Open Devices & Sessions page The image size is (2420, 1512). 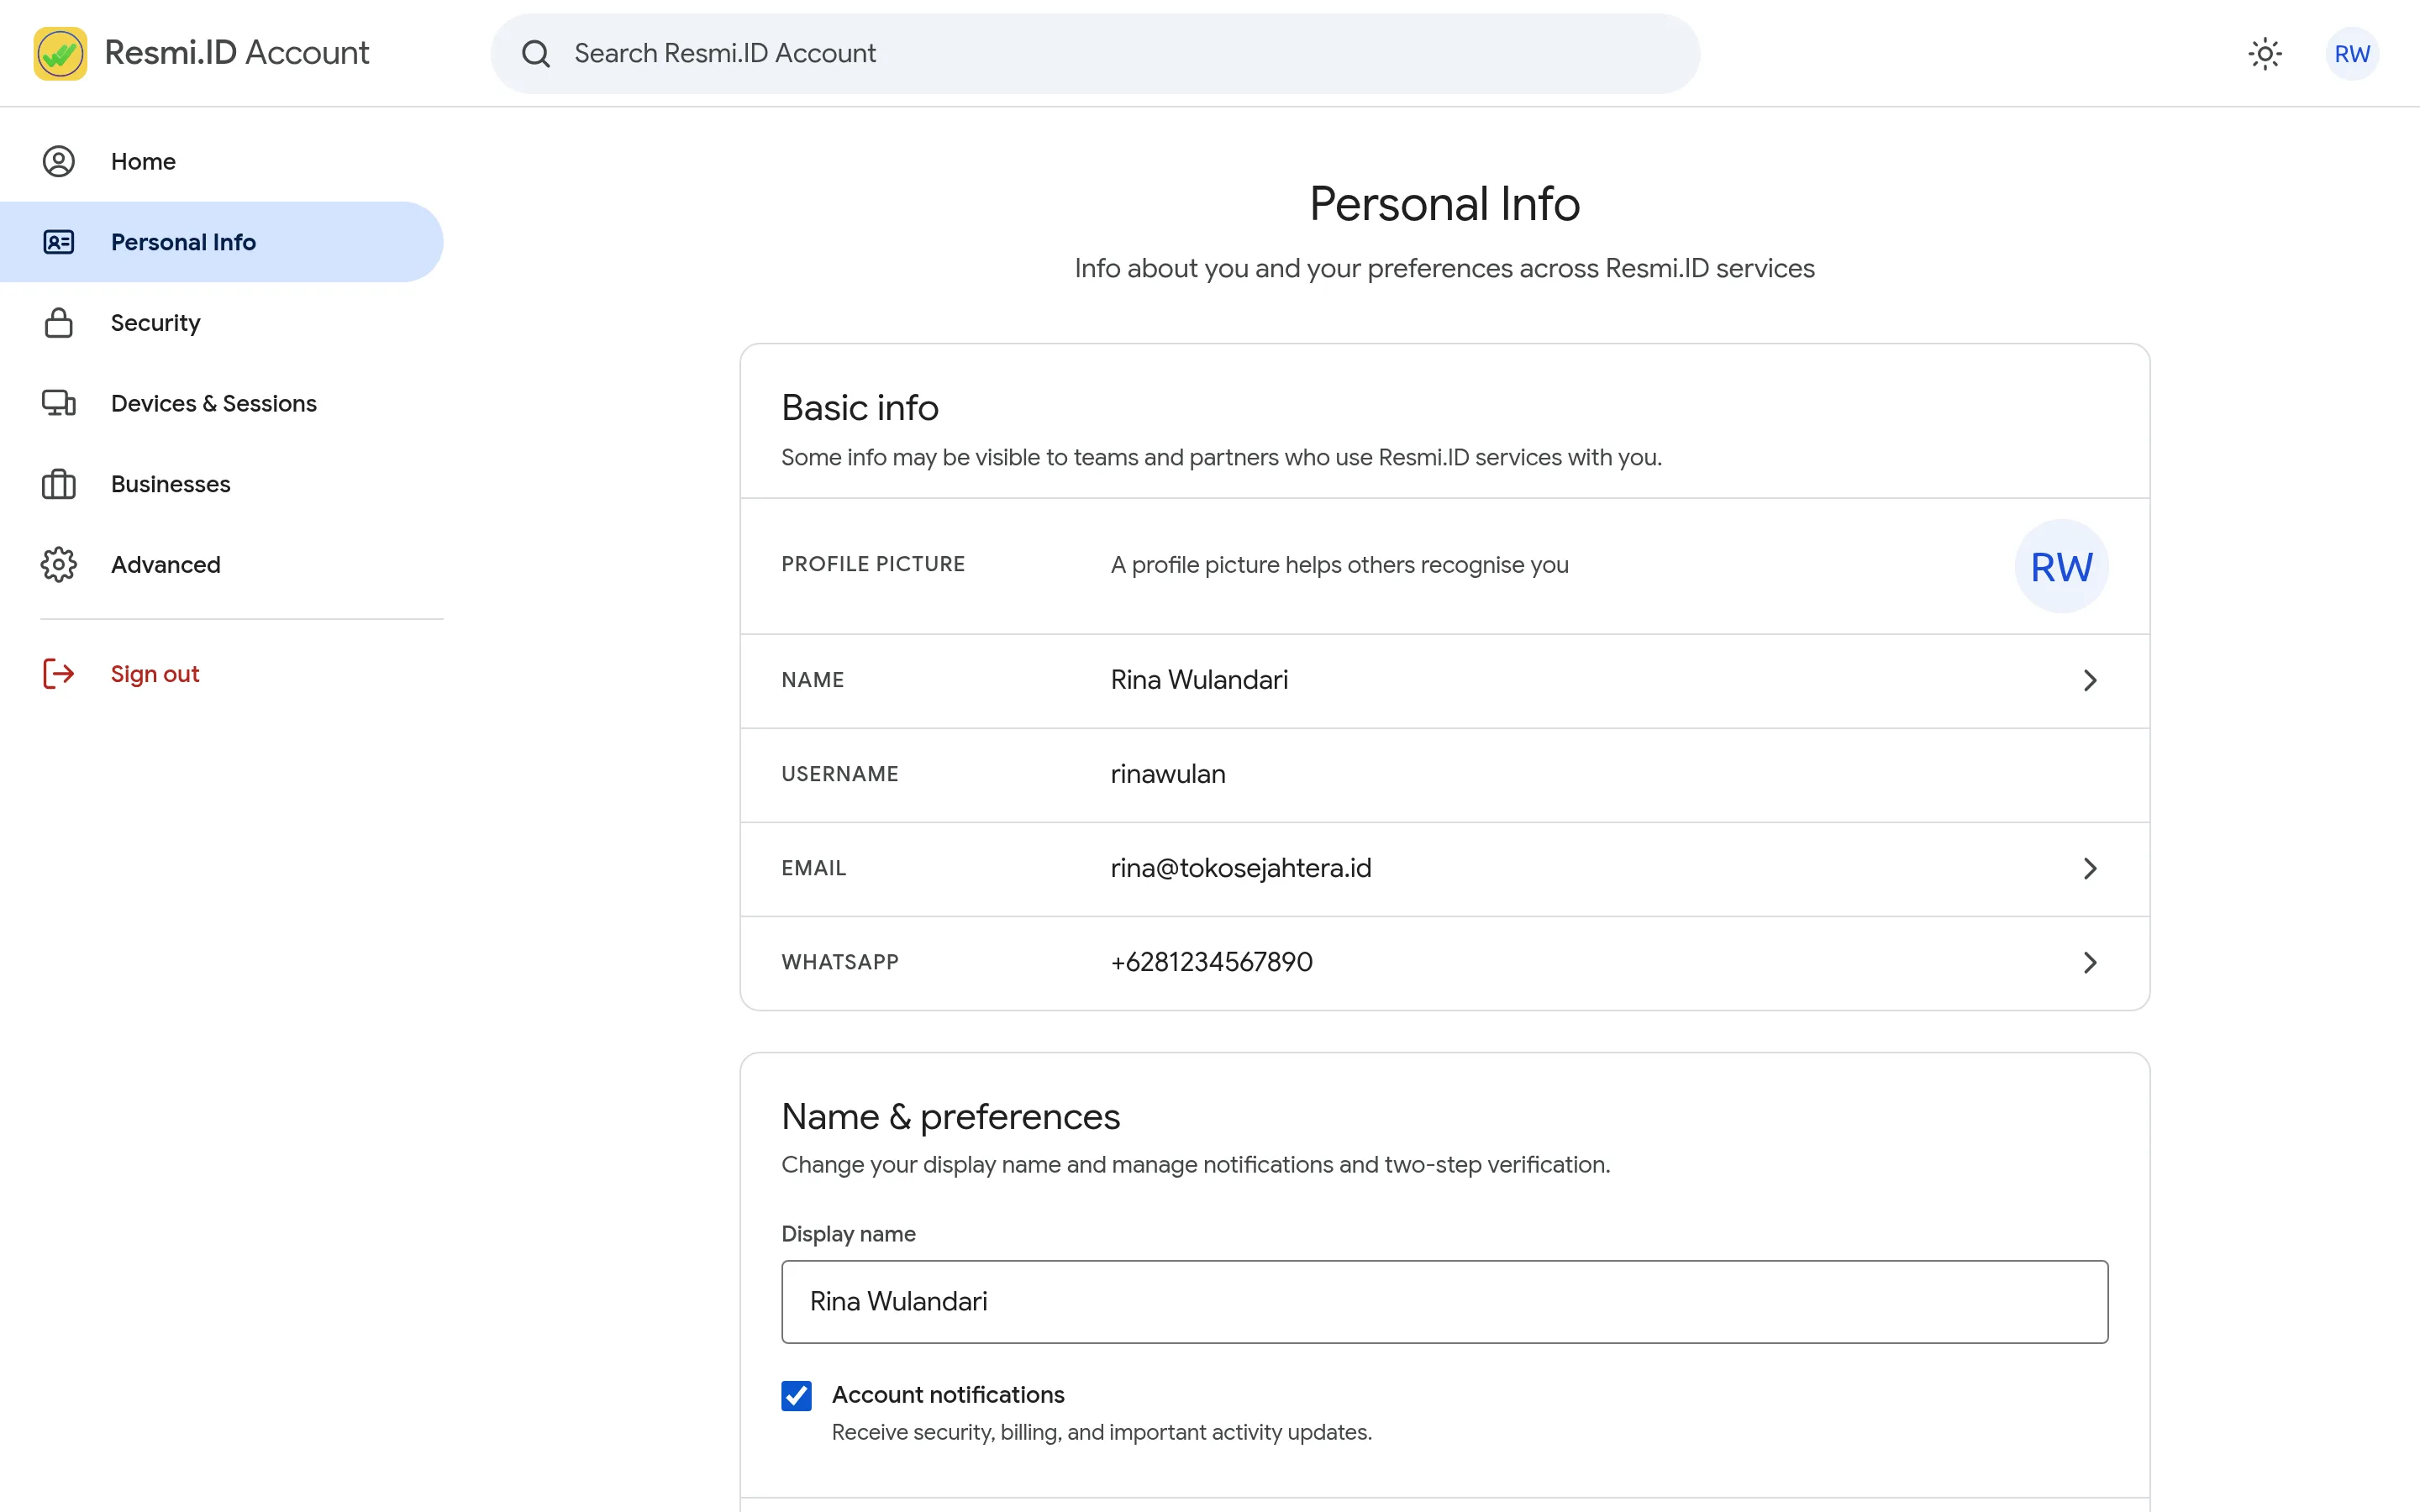221,403
